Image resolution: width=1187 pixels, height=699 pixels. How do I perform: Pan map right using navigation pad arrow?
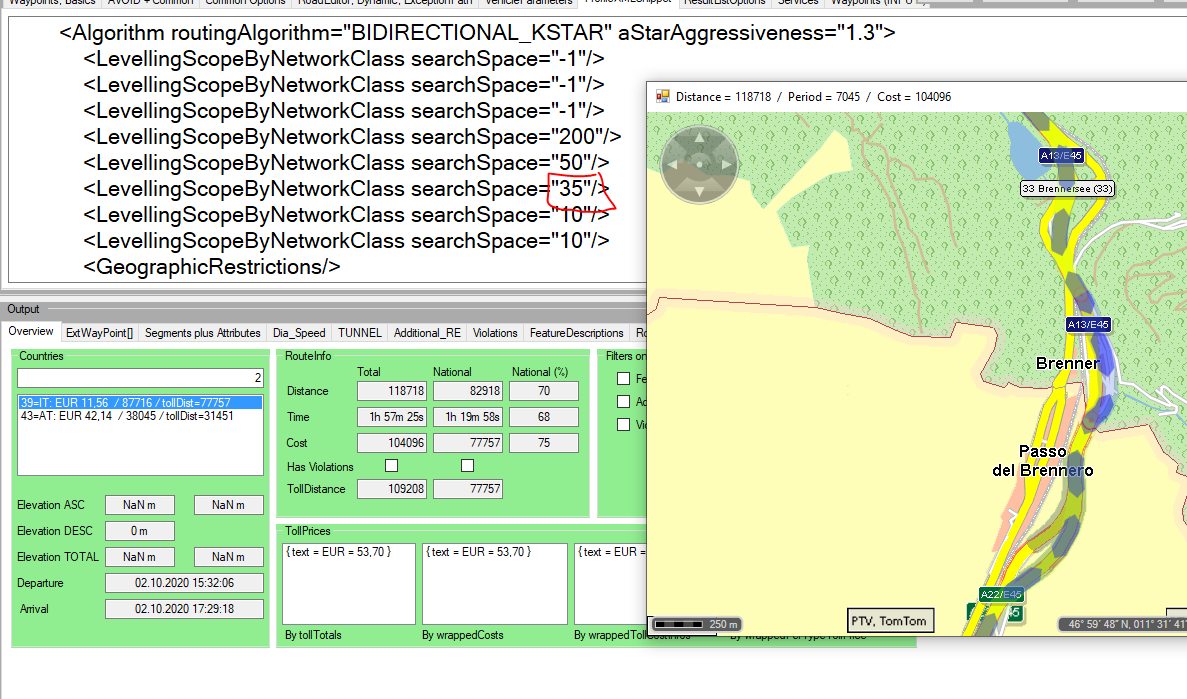click(726, 164)
